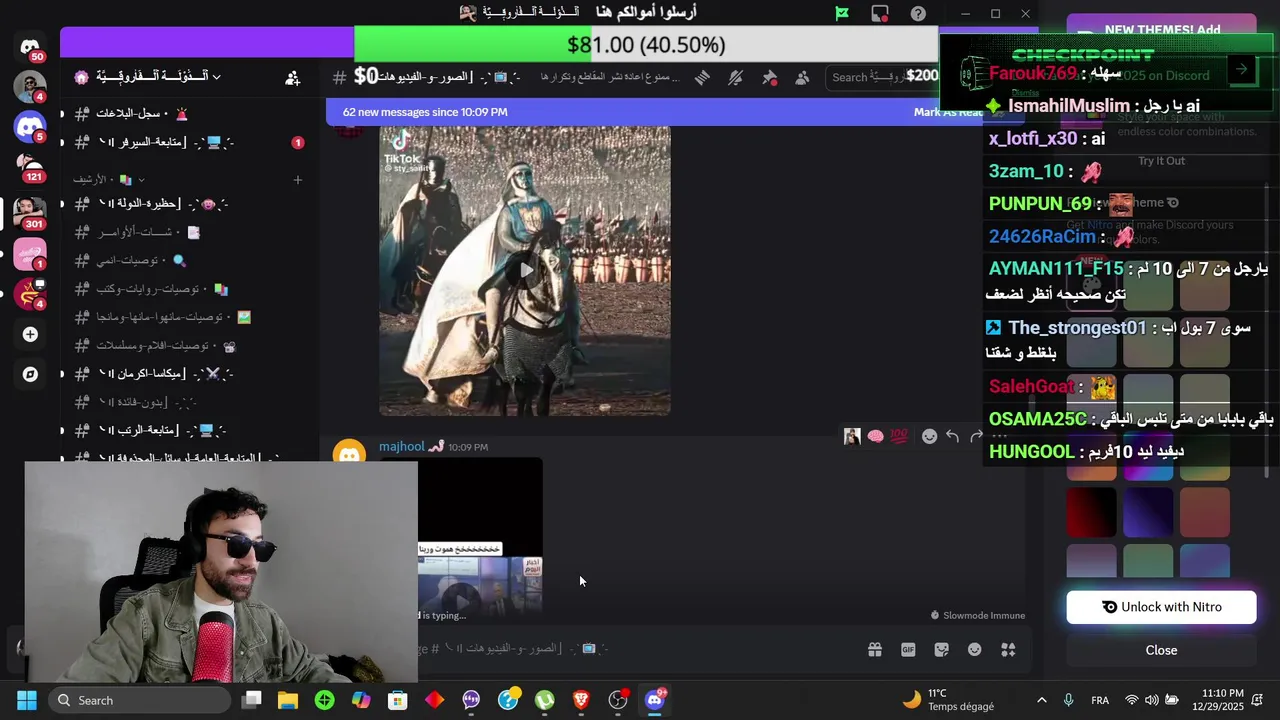Click invite people icon in server header
Viewport: 1280px width, 720px height.
292,77
